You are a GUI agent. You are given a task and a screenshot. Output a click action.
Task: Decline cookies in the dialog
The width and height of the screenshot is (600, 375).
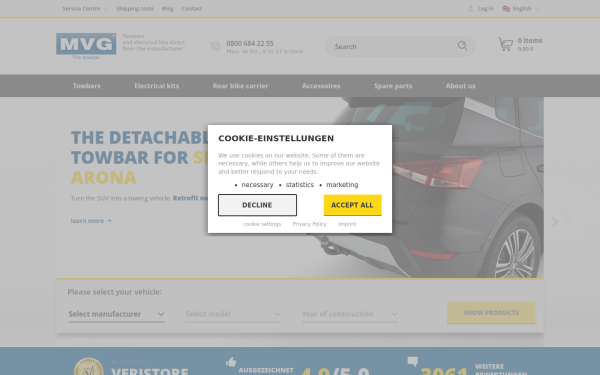tap(257, 205)
